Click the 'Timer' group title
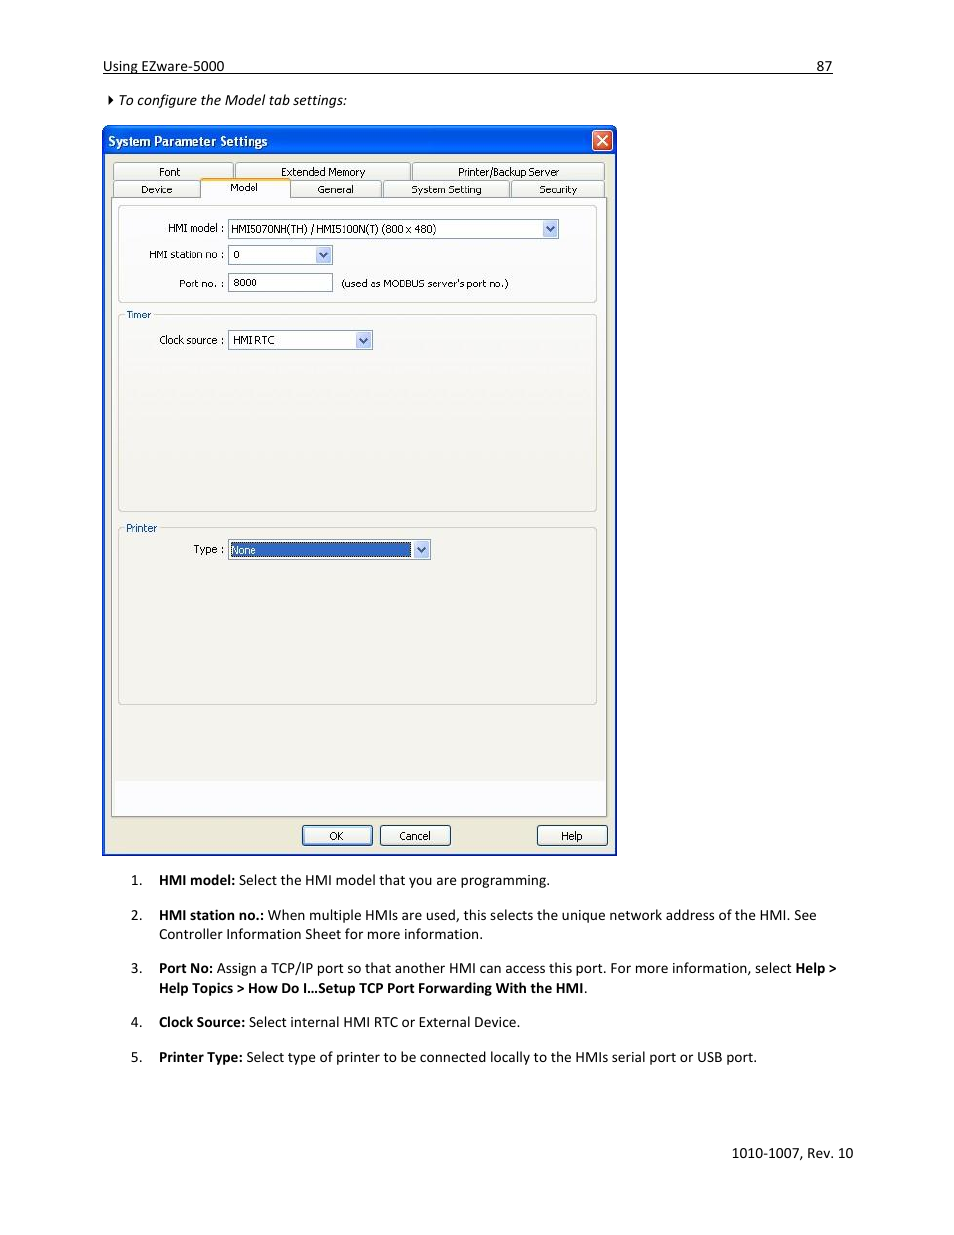This screenshot has height=1235, width=954. point(139,314)
